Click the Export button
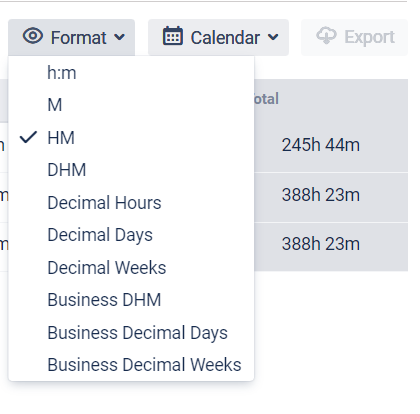This screenshot has height=414, width=420. 354,37
